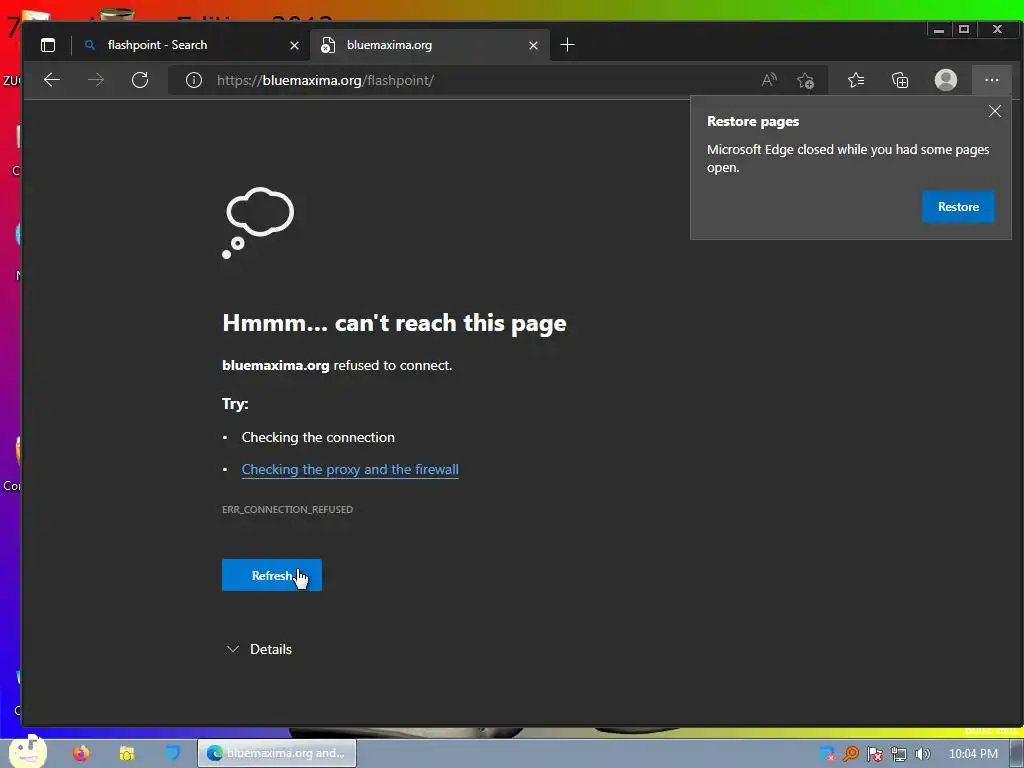Click the ERR_CONNECTION_REFUSED error code text

(287, 509)
